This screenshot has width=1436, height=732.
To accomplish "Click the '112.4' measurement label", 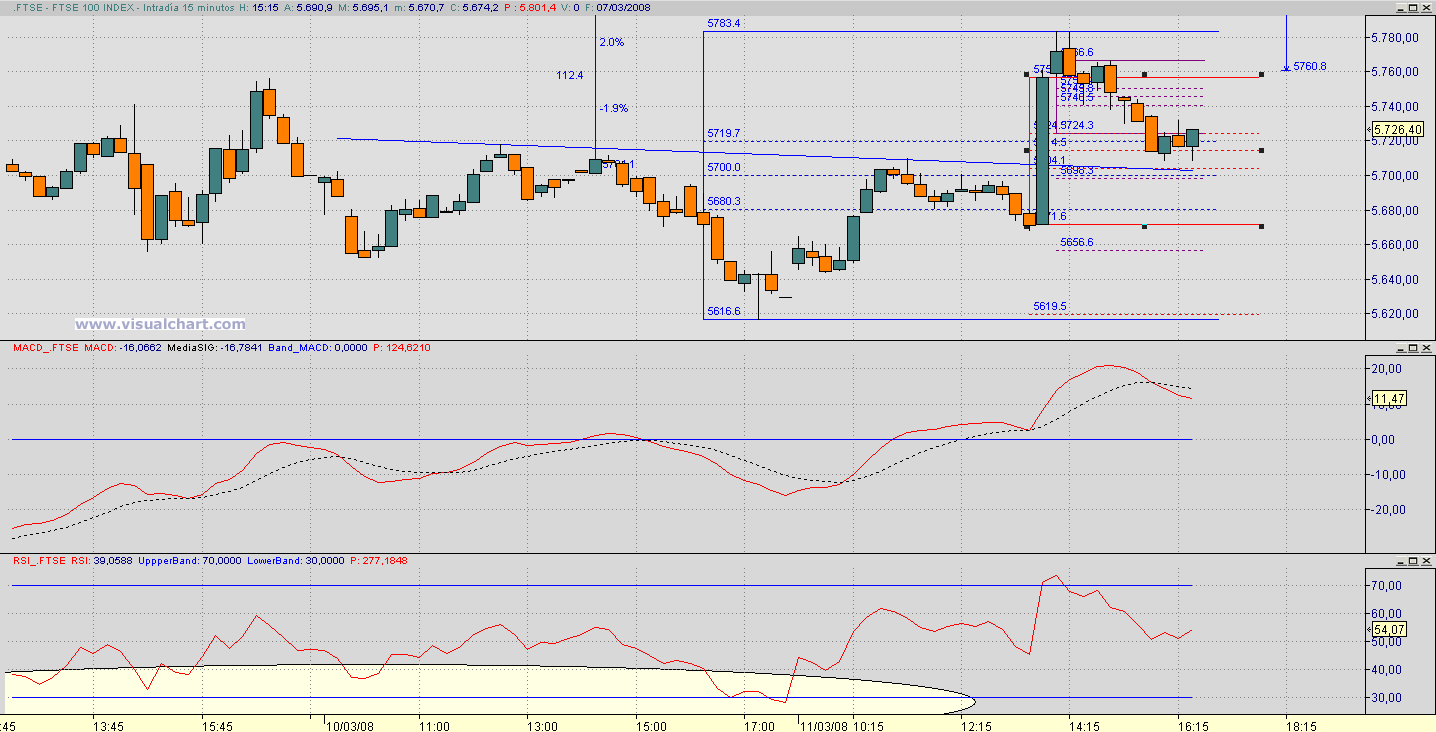I will pos(570,75).
